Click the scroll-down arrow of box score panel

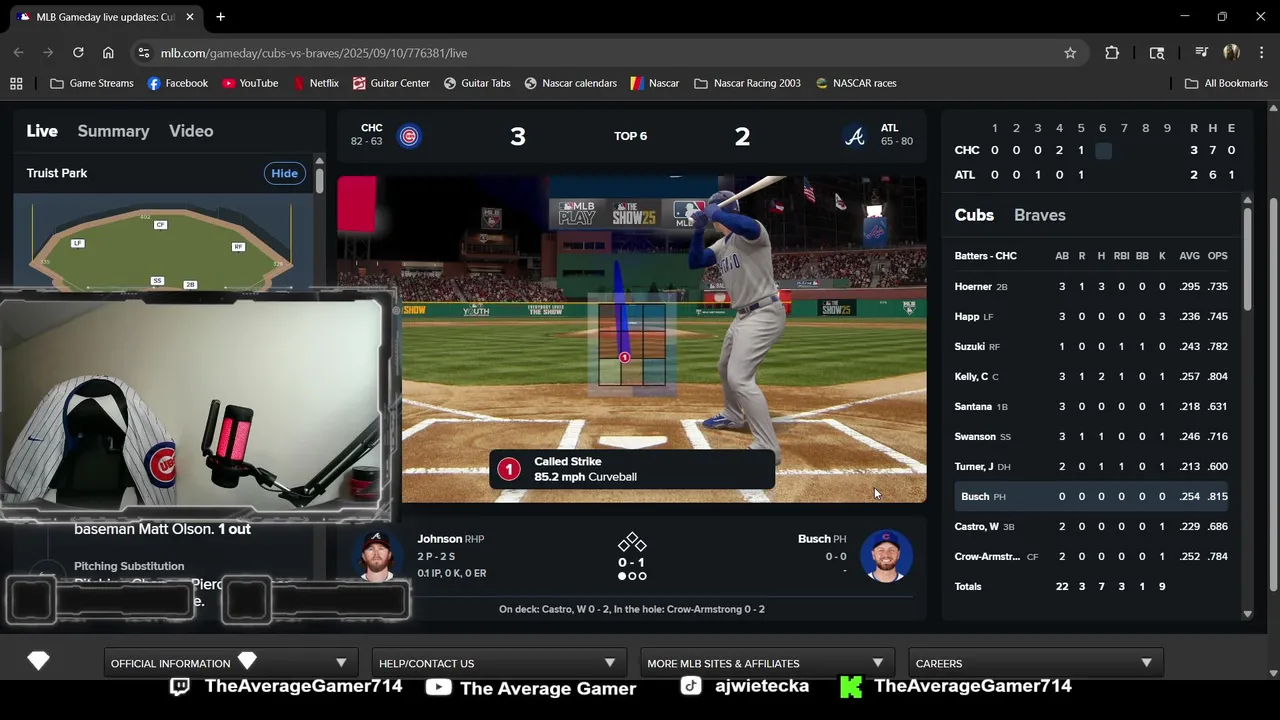[1247, 614]
